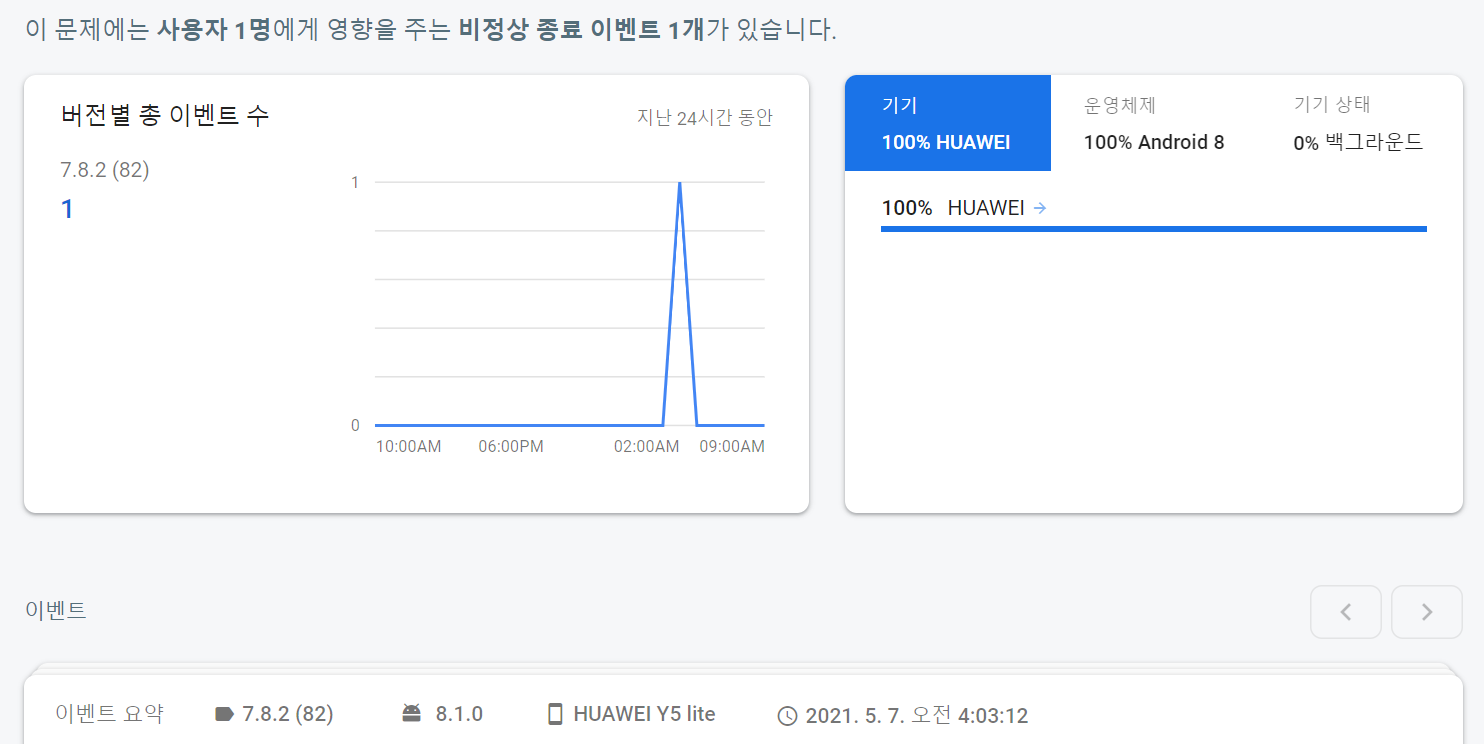Screen dimensions: 1484x744
Task: Select the 기기 tab showing 100% HUAWEI
Action: pyautogui.click(x=947, y=123)
